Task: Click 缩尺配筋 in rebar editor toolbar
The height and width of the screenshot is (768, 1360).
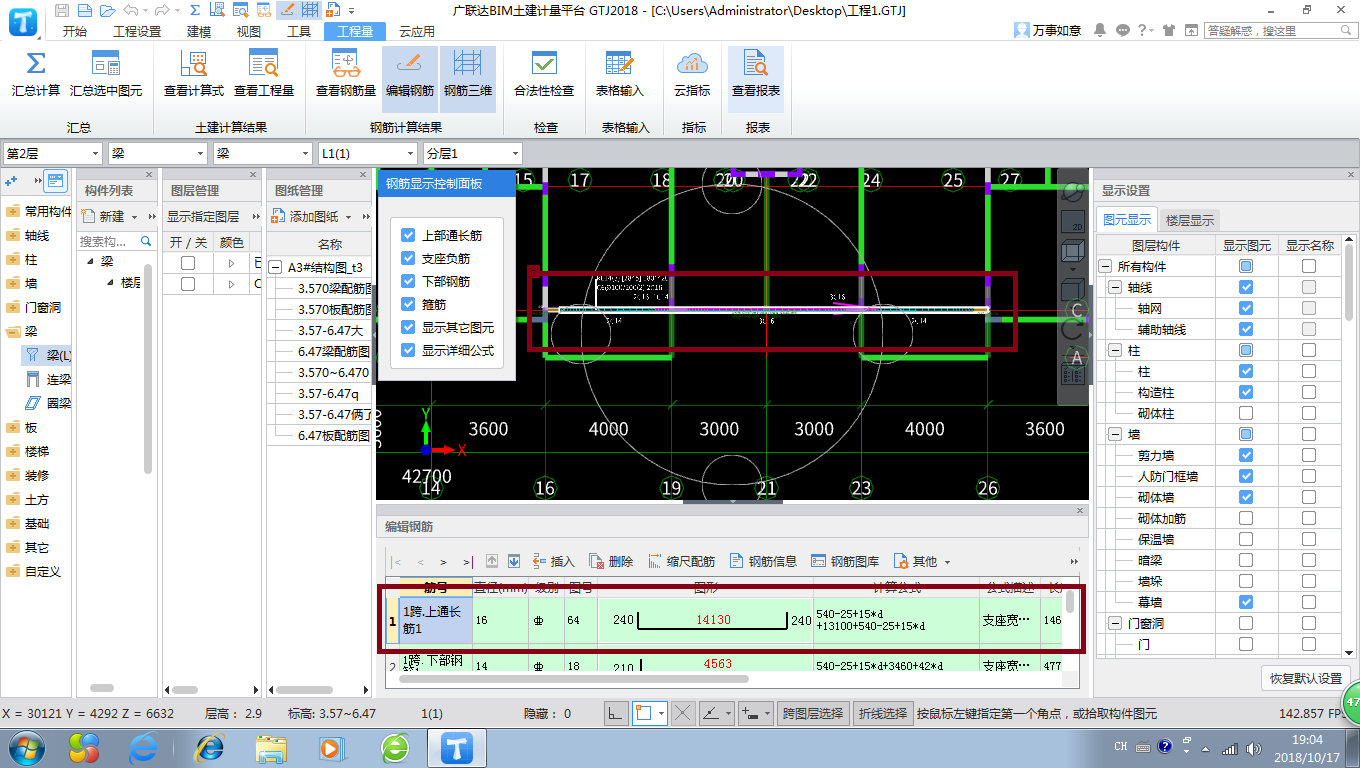Action: [681, 561]
